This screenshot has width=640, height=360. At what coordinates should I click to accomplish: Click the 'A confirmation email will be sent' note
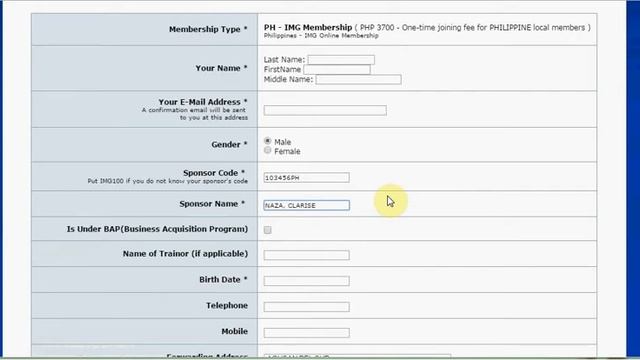[x=194, y=114]
